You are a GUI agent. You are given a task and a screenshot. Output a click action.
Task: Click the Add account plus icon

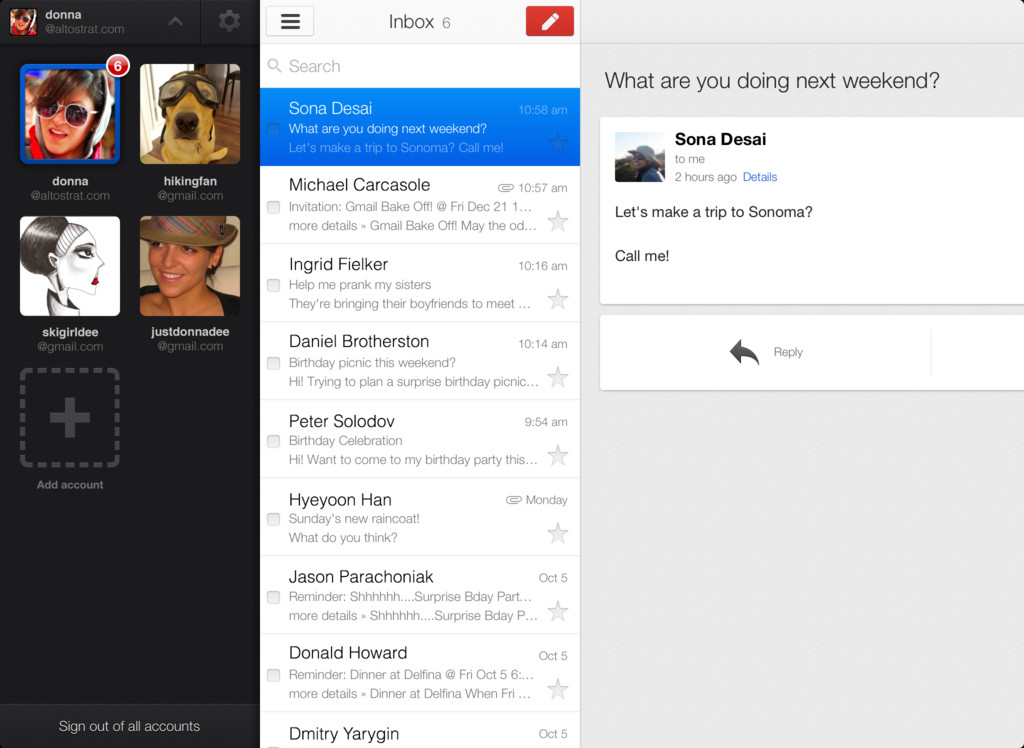pyautogui.click(x=70, y=417)
